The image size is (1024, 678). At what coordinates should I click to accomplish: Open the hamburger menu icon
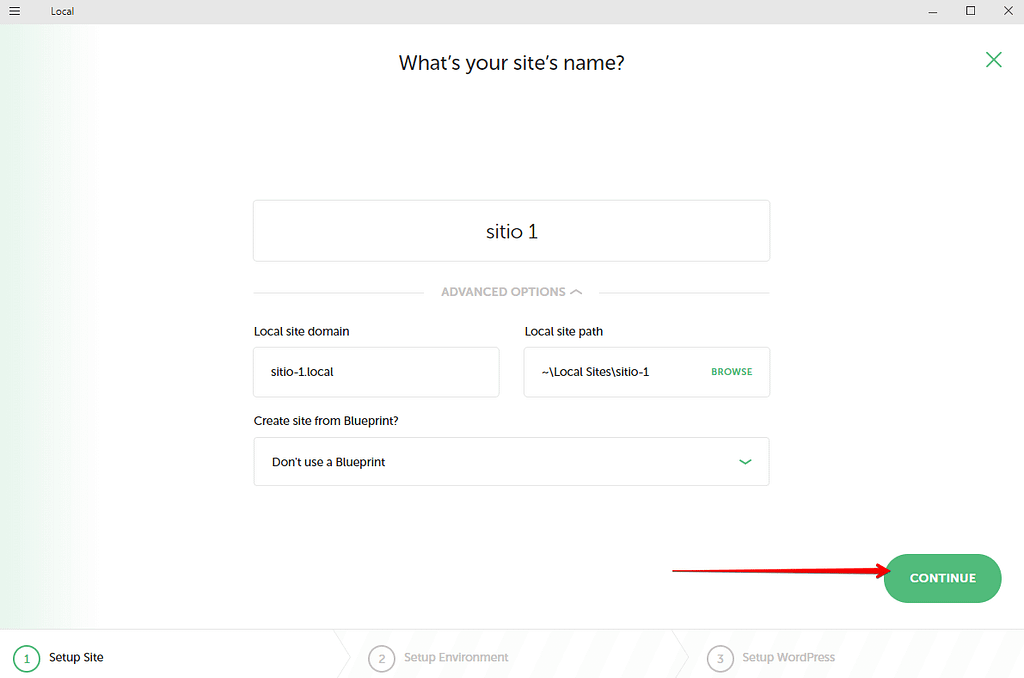click(x=14, y=11)
